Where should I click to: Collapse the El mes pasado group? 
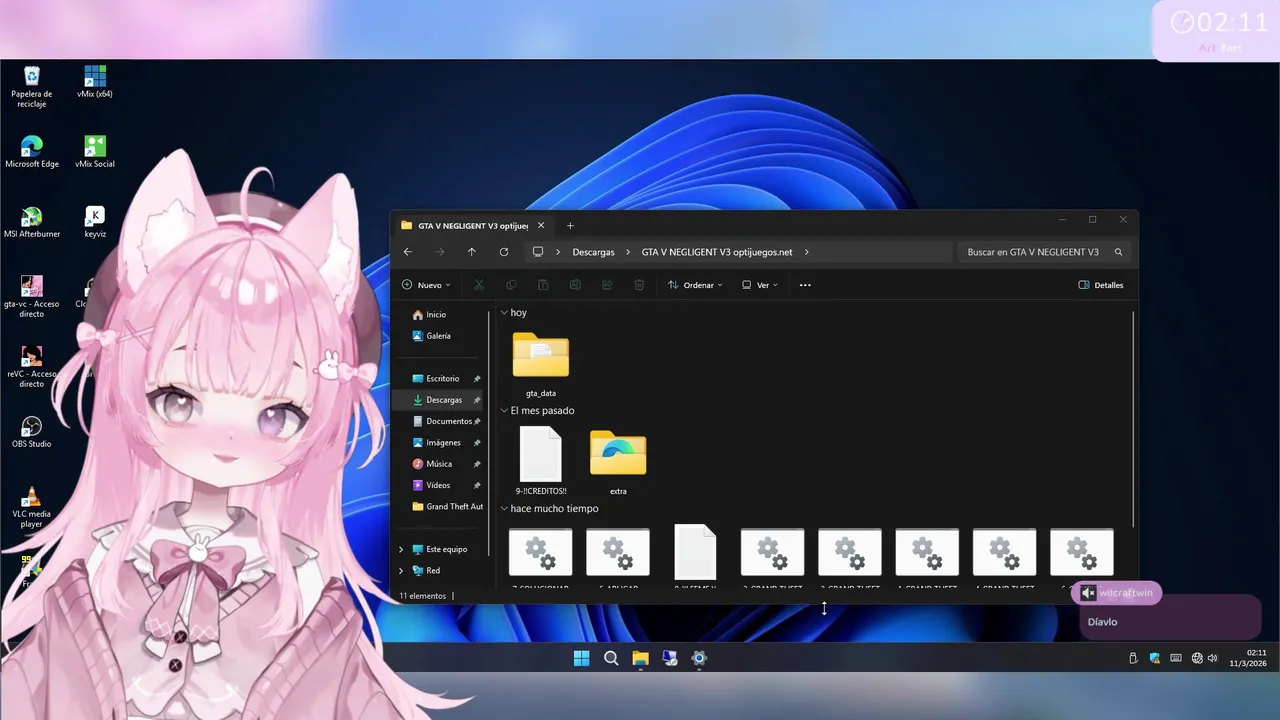pyautogui.click(x=505, y=411)
